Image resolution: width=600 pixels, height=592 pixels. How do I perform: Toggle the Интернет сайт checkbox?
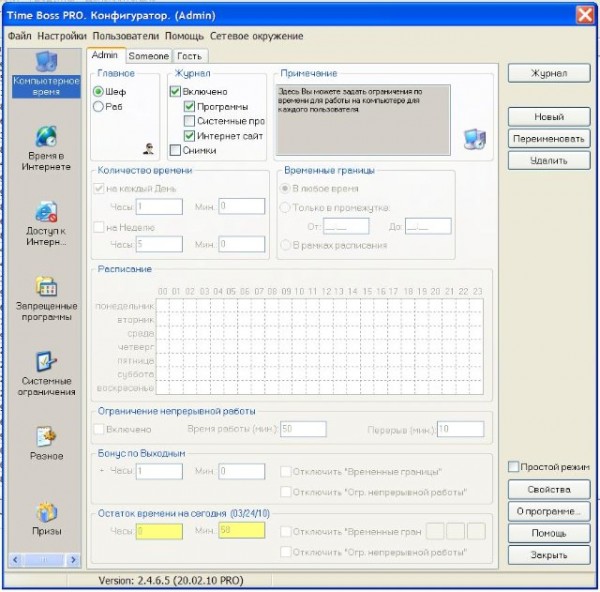tap(189, 135)
